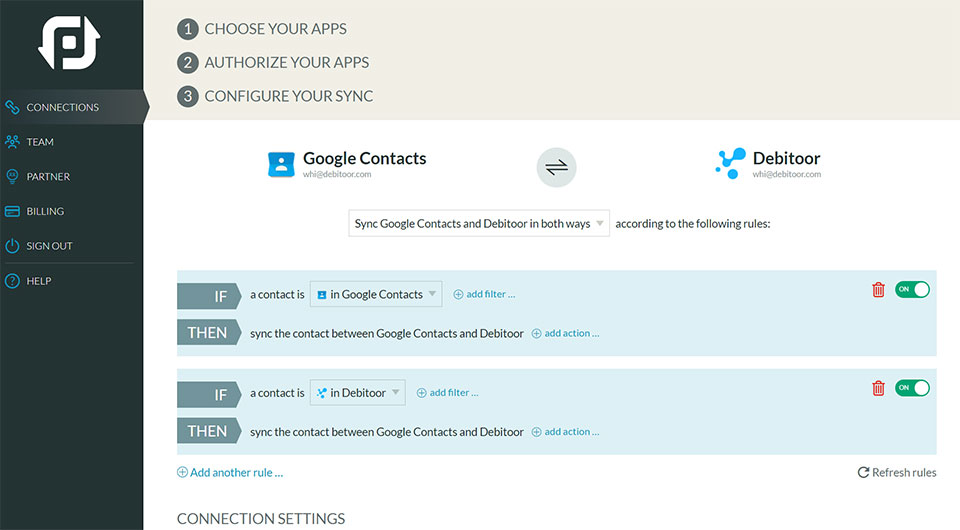960x530 pixels.
Task: Open the sync direction dropdown
Action: [x=479, y=223]
